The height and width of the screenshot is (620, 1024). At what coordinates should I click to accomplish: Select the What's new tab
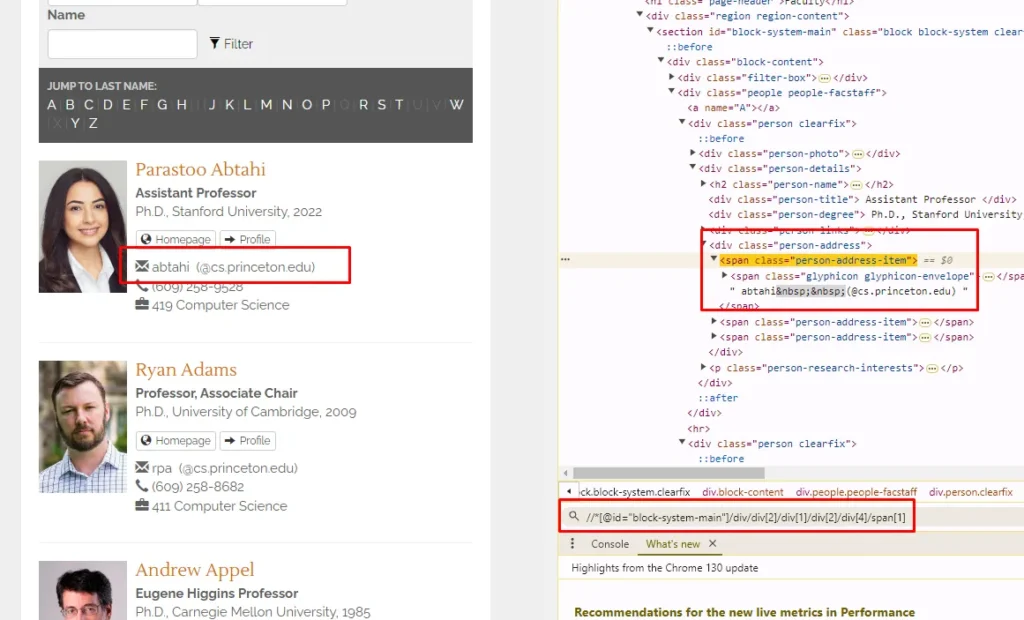coord(672,544)
